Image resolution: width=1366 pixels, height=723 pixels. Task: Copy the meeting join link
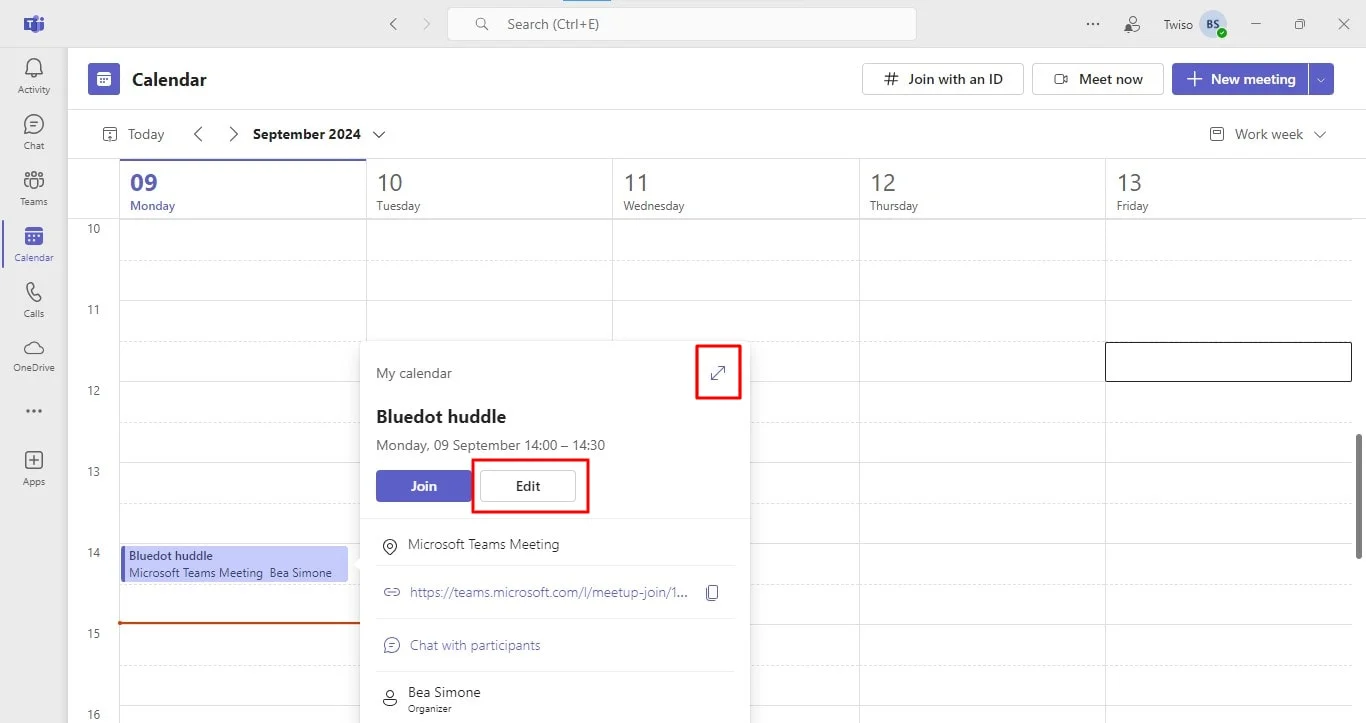click(712, 593)
